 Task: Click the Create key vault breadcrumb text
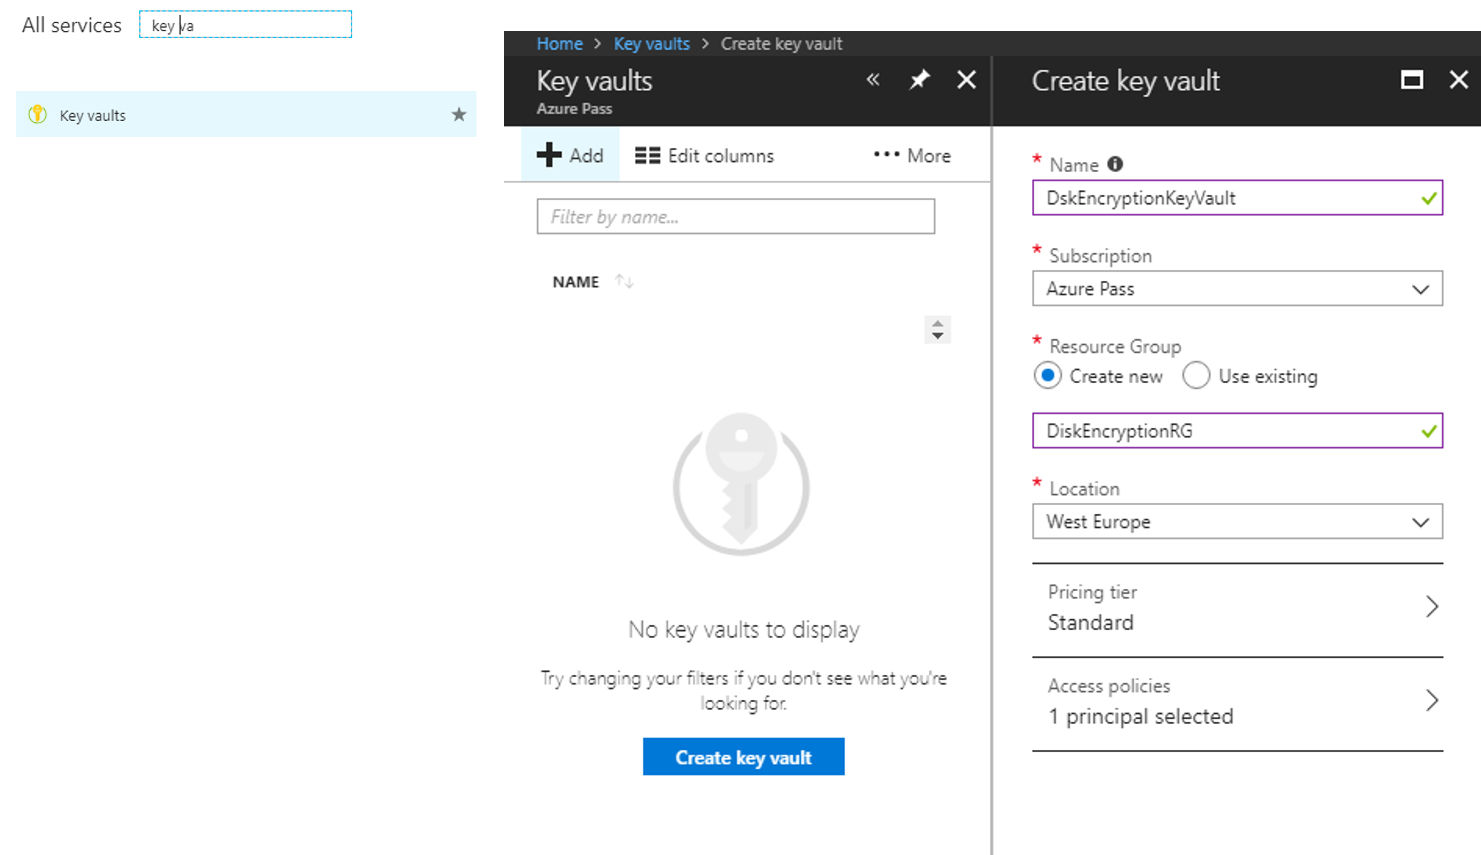[781, 44]
